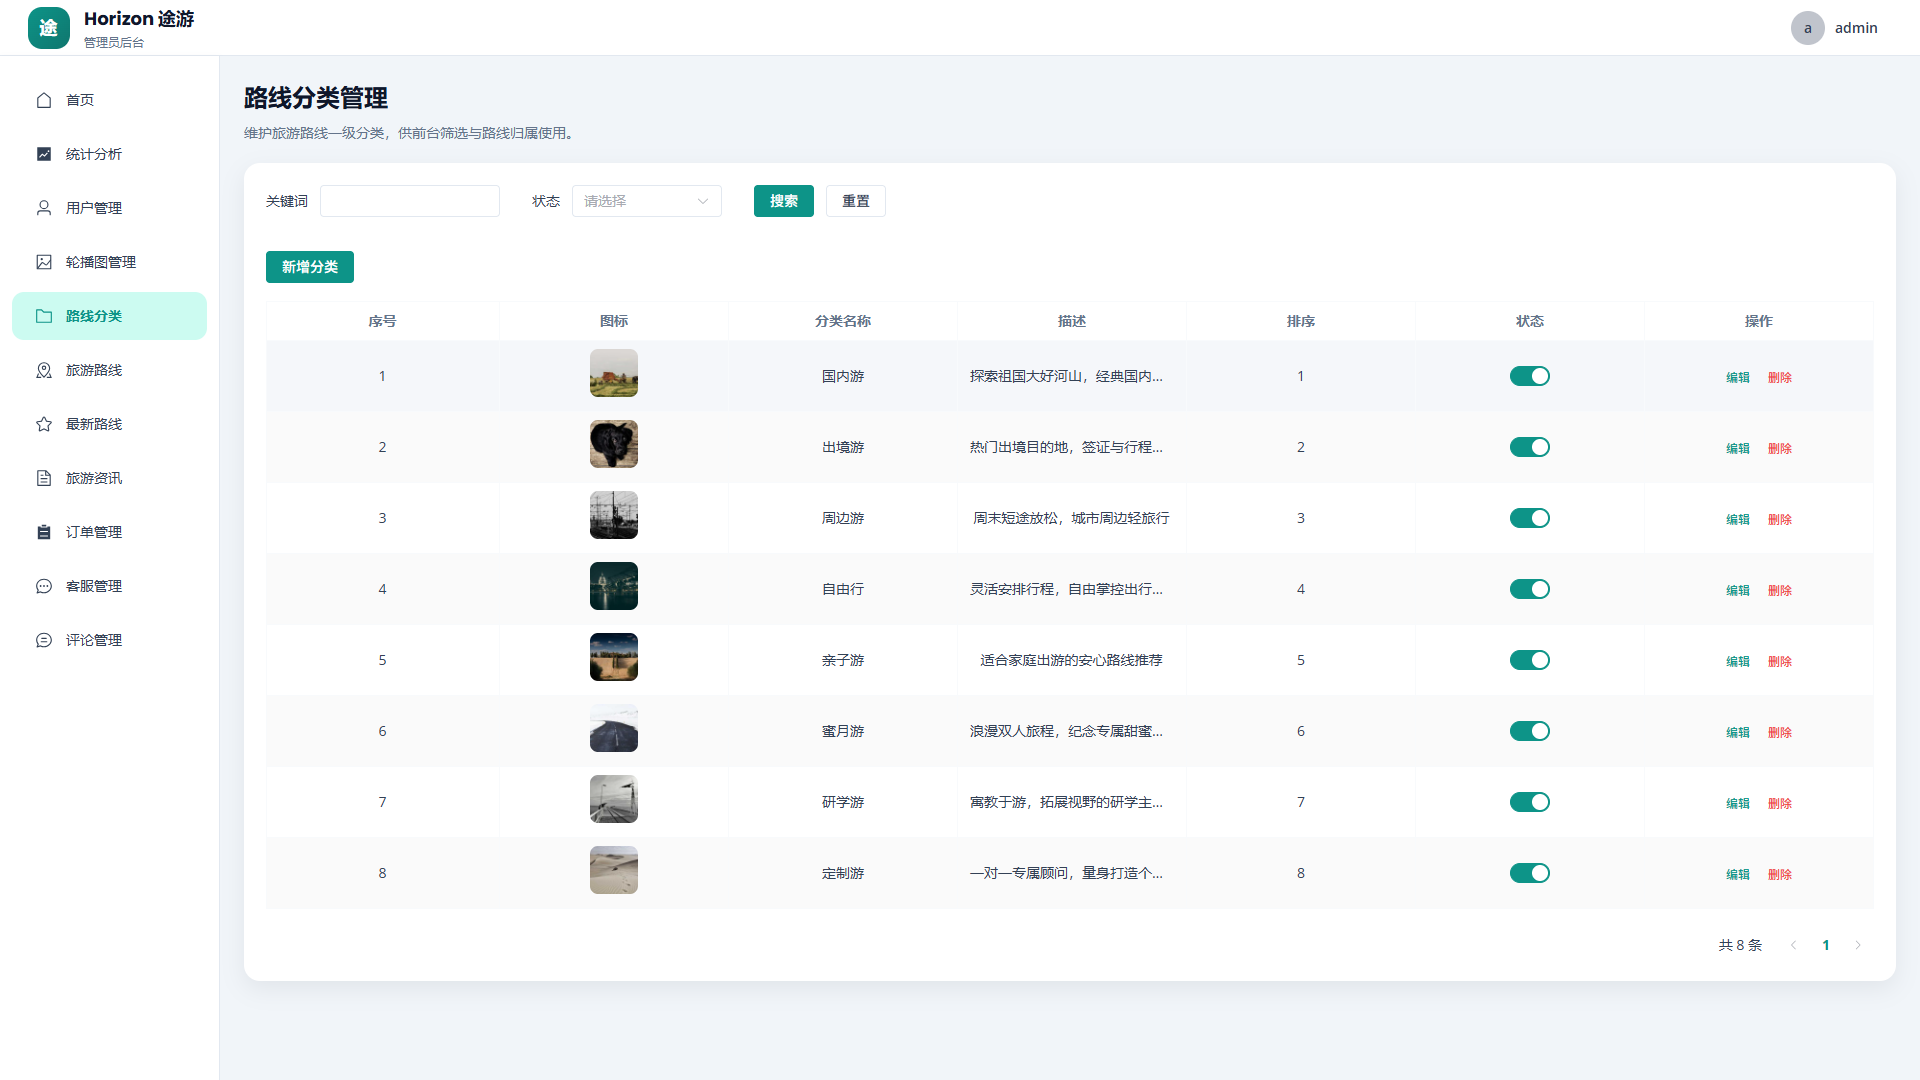Click the image icon for 轮播图管理
This screenshot has width=1920, height=1080.
click(x=44, y=262)
